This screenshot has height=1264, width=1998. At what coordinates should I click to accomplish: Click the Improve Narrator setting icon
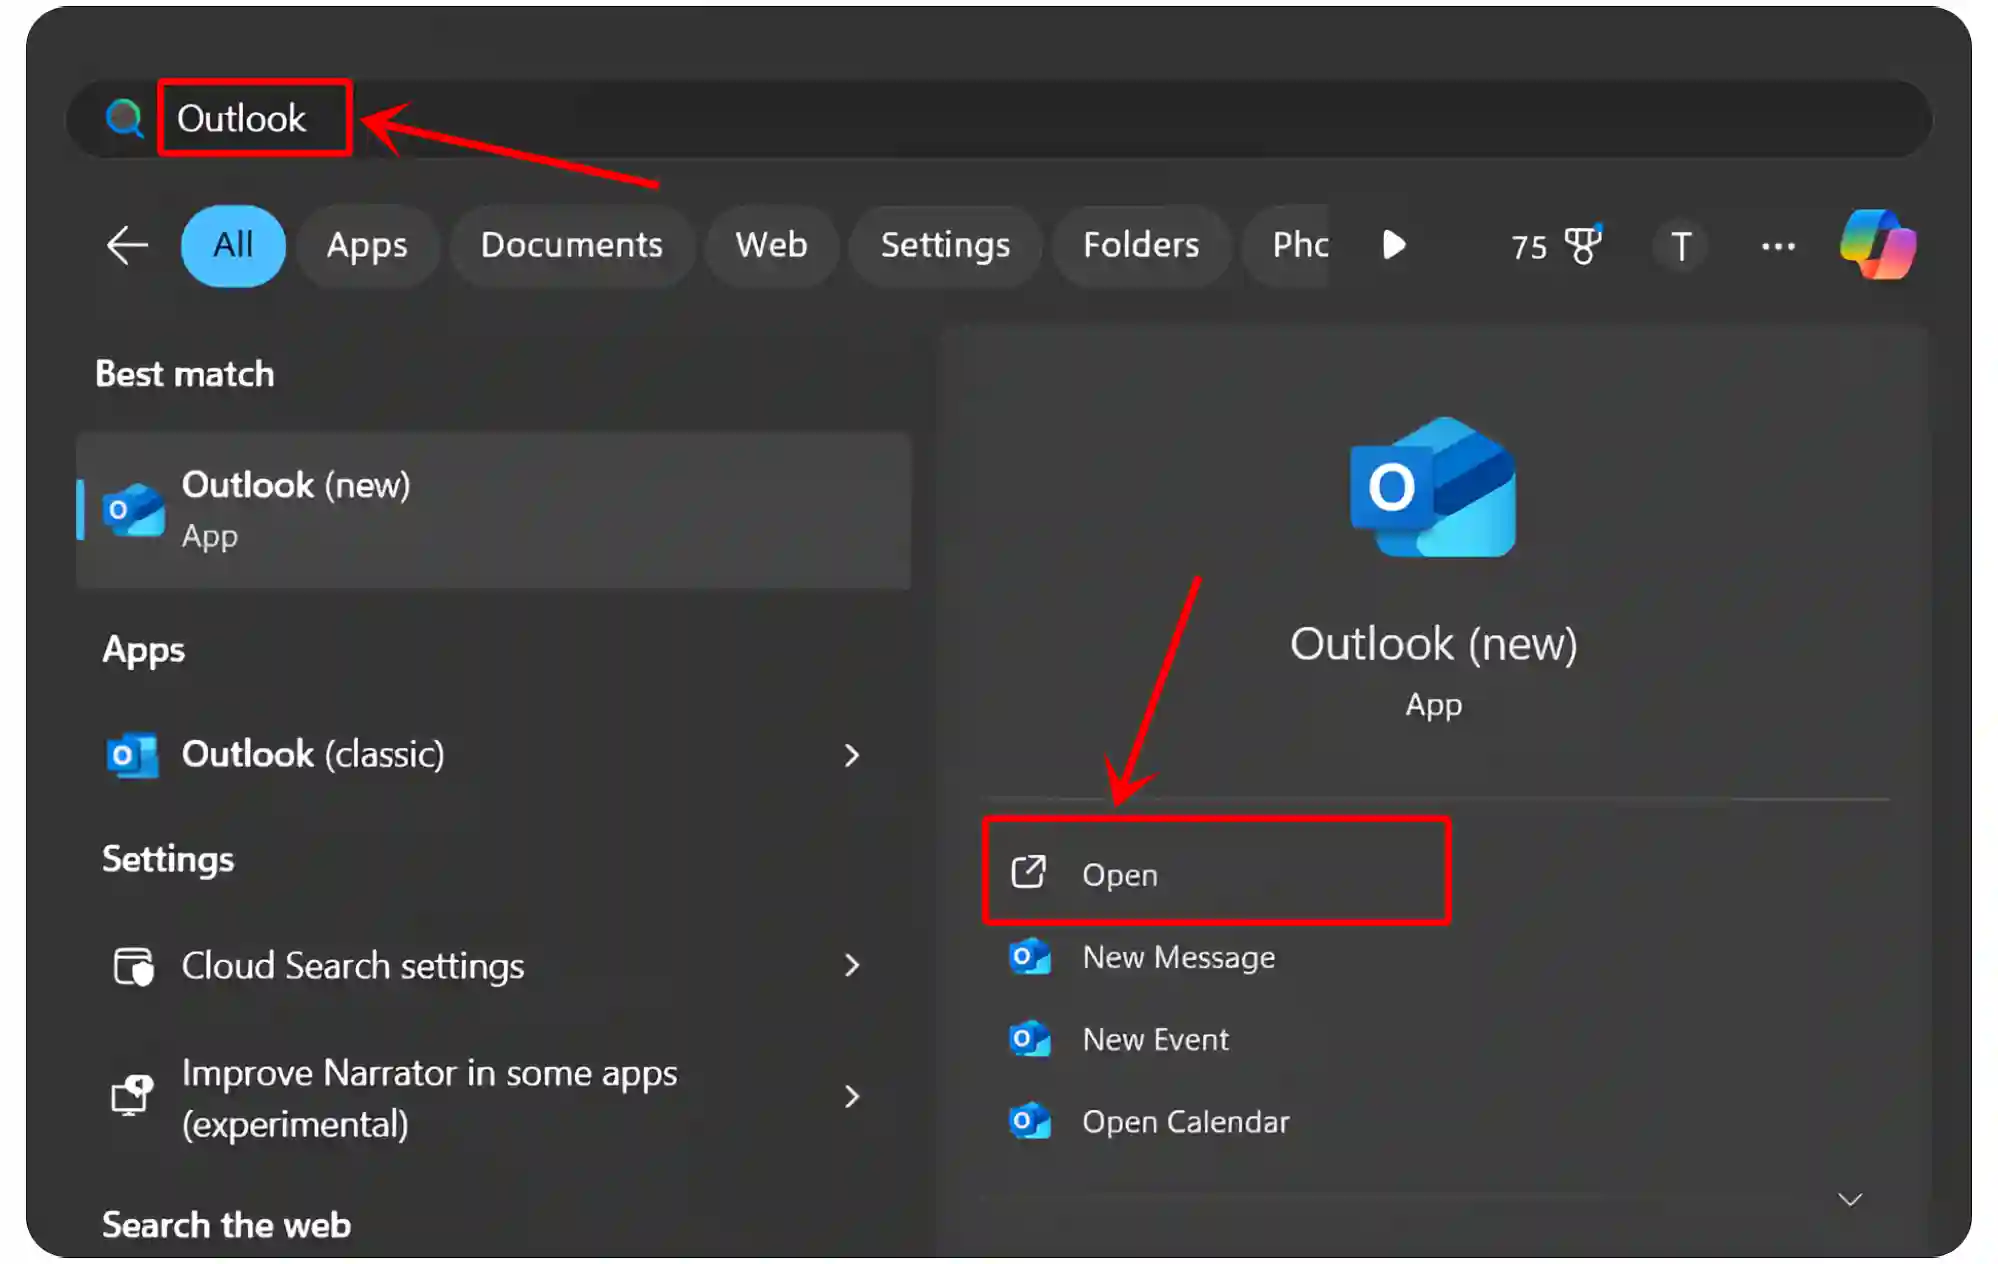tap(132, 1096)
